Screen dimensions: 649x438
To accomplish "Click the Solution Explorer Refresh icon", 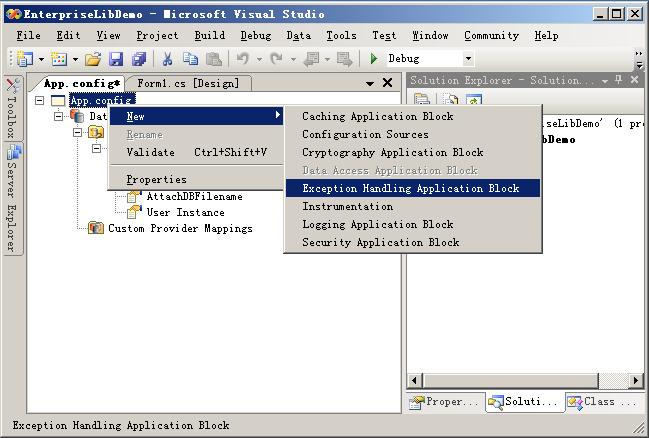I will 474,99.
